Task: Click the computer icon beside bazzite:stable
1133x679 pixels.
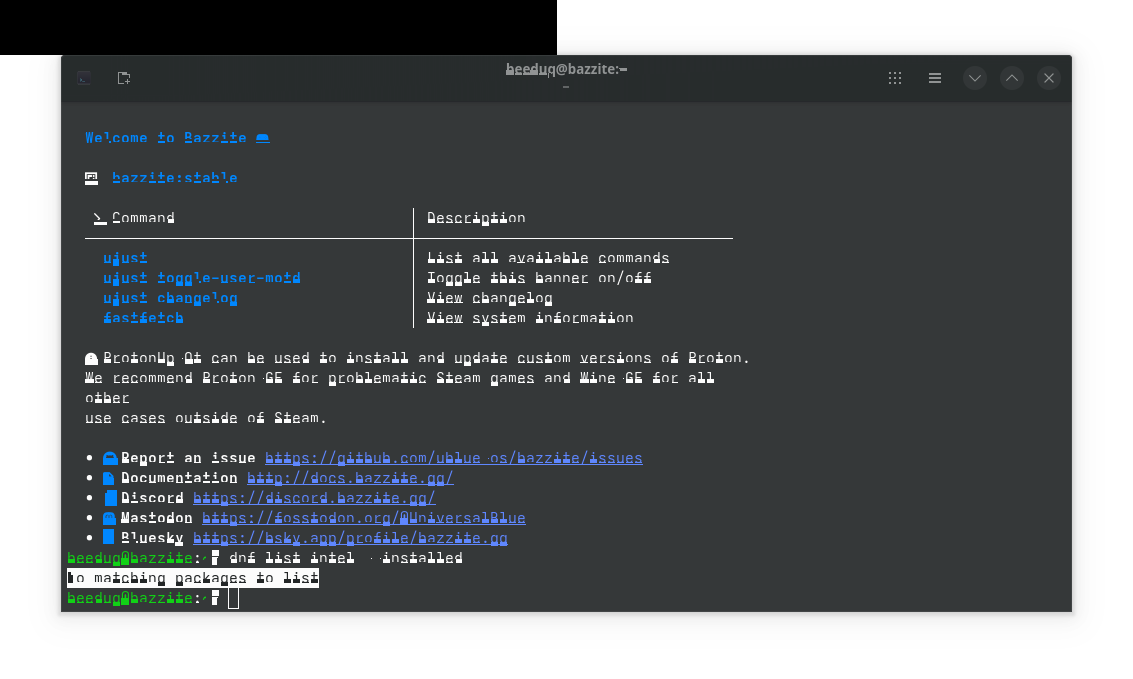Action: click(91, 177)
